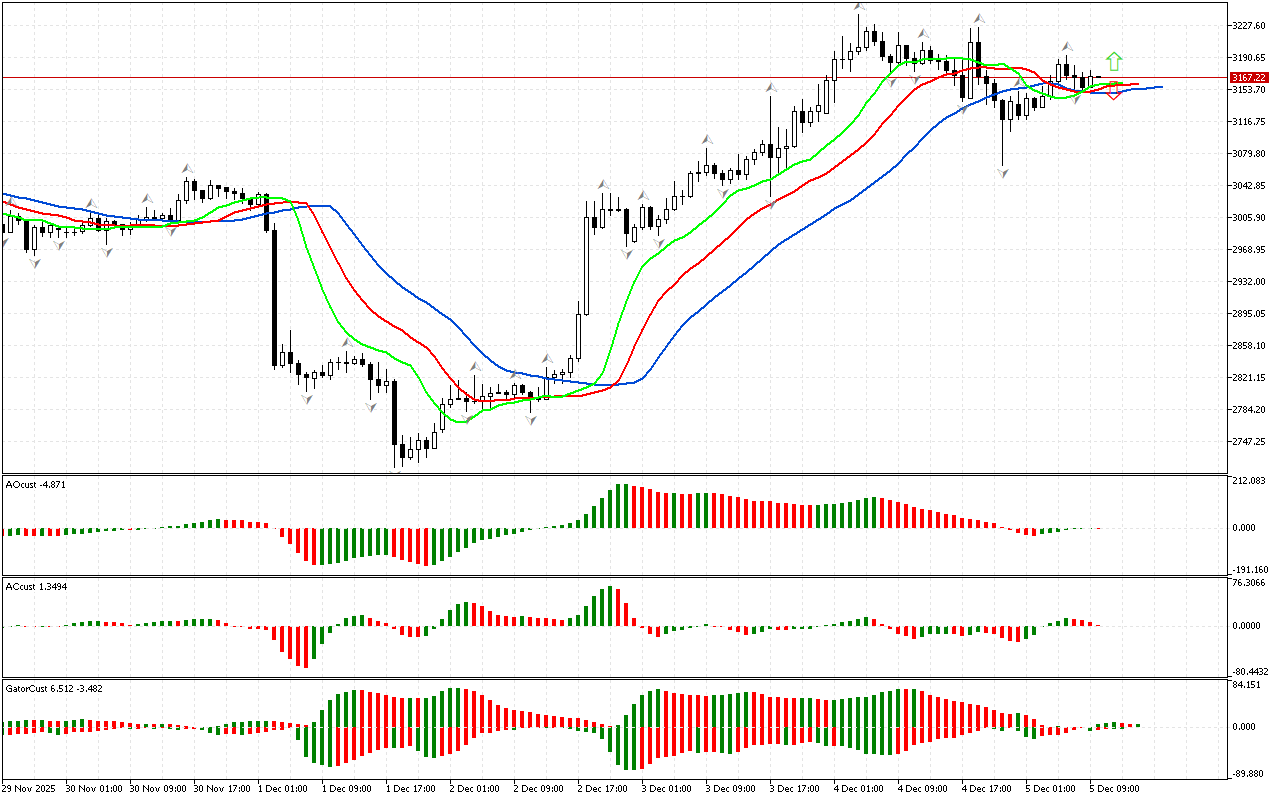Click the right end of blue Alligator line
Viewport: 1280px width, 800px height.
[x=1160, y=87]
